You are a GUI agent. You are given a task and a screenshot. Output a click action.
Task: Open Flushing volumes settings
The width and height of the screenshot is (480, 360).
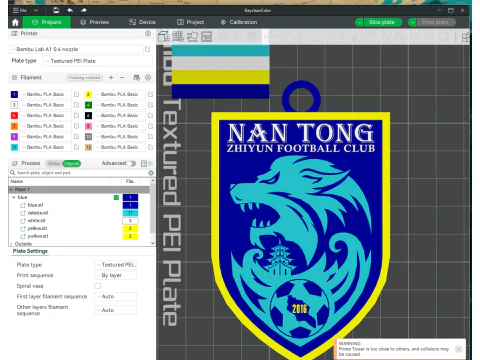85,78
